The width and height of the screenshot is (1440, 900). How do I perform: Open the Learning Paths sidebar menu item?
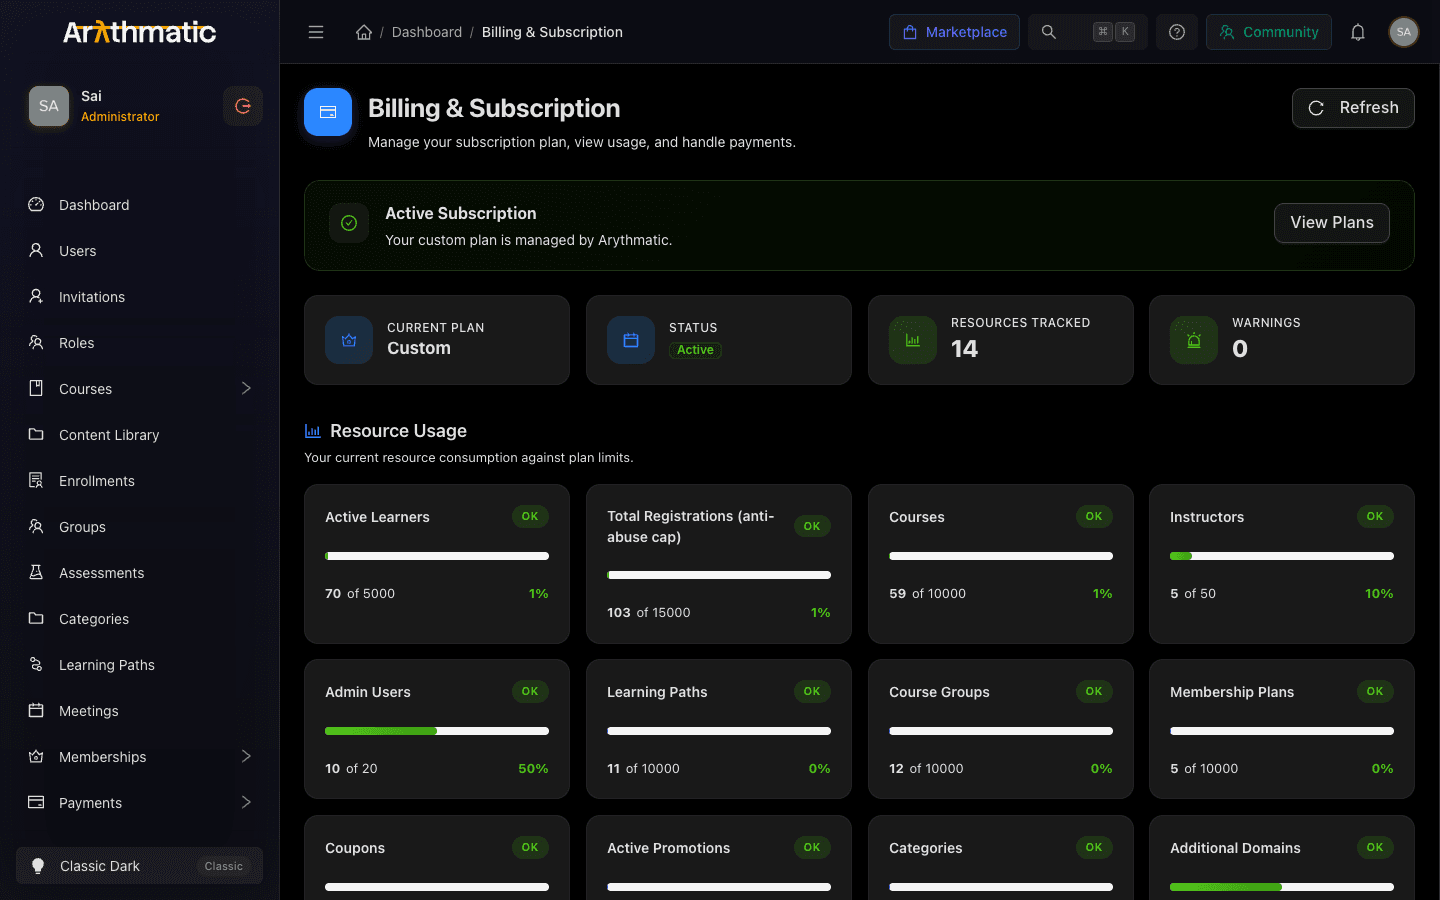point(139,665)
